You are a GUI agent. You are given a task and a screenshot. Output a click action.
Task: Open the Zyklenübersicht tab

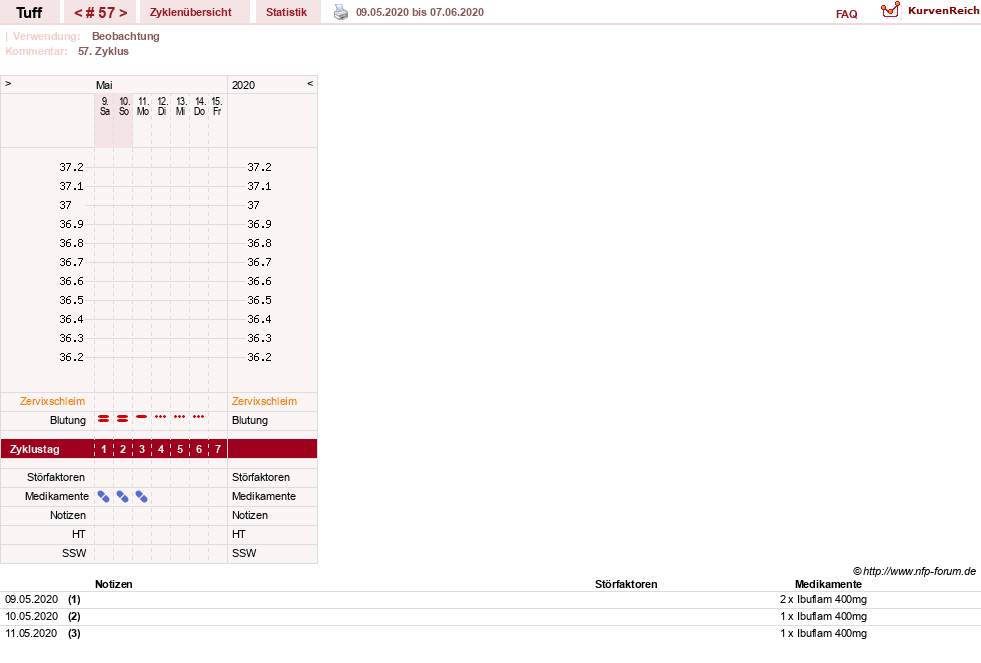[x=191, y=12]
